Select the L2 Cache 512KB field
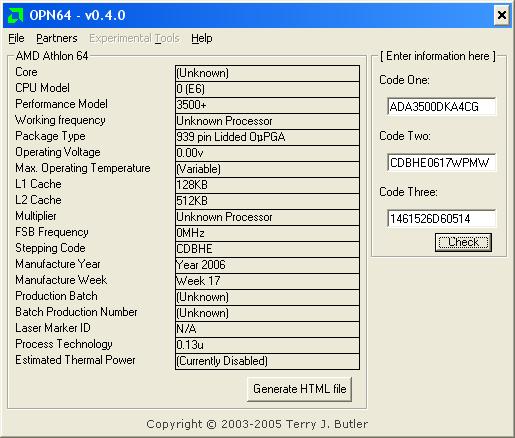The width and height of the screenshot is (515, 438). pyautogui.click(x=267, y=201)
